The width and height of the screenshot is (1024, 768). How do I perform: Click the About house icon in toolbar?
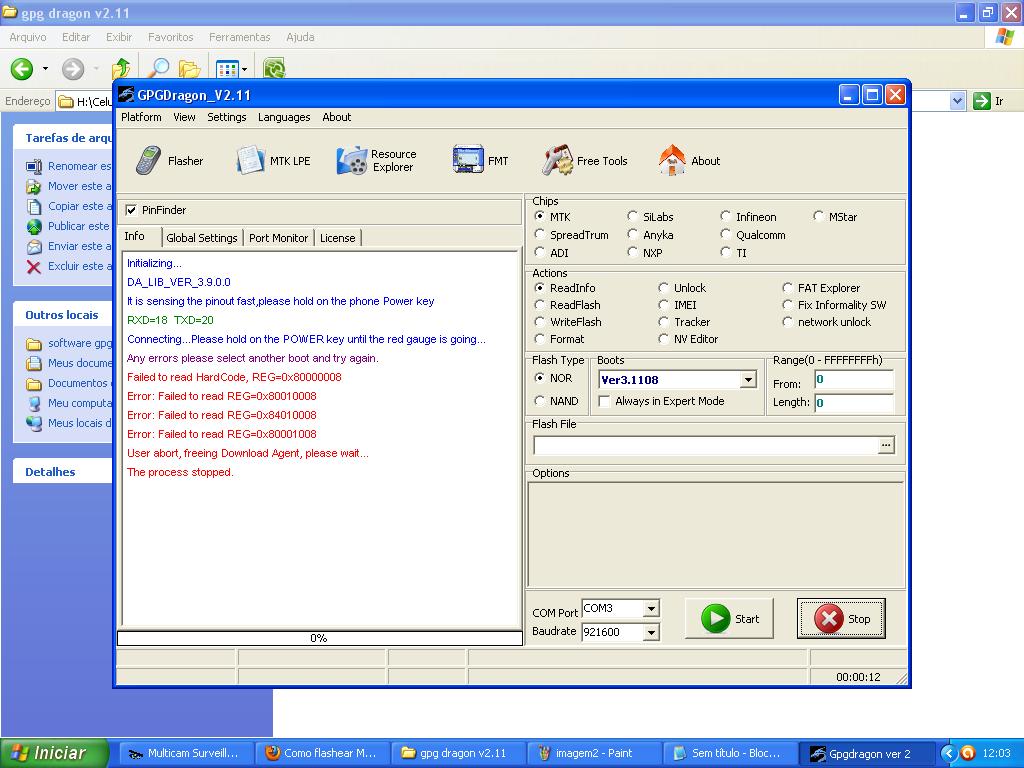click(672, 161)
